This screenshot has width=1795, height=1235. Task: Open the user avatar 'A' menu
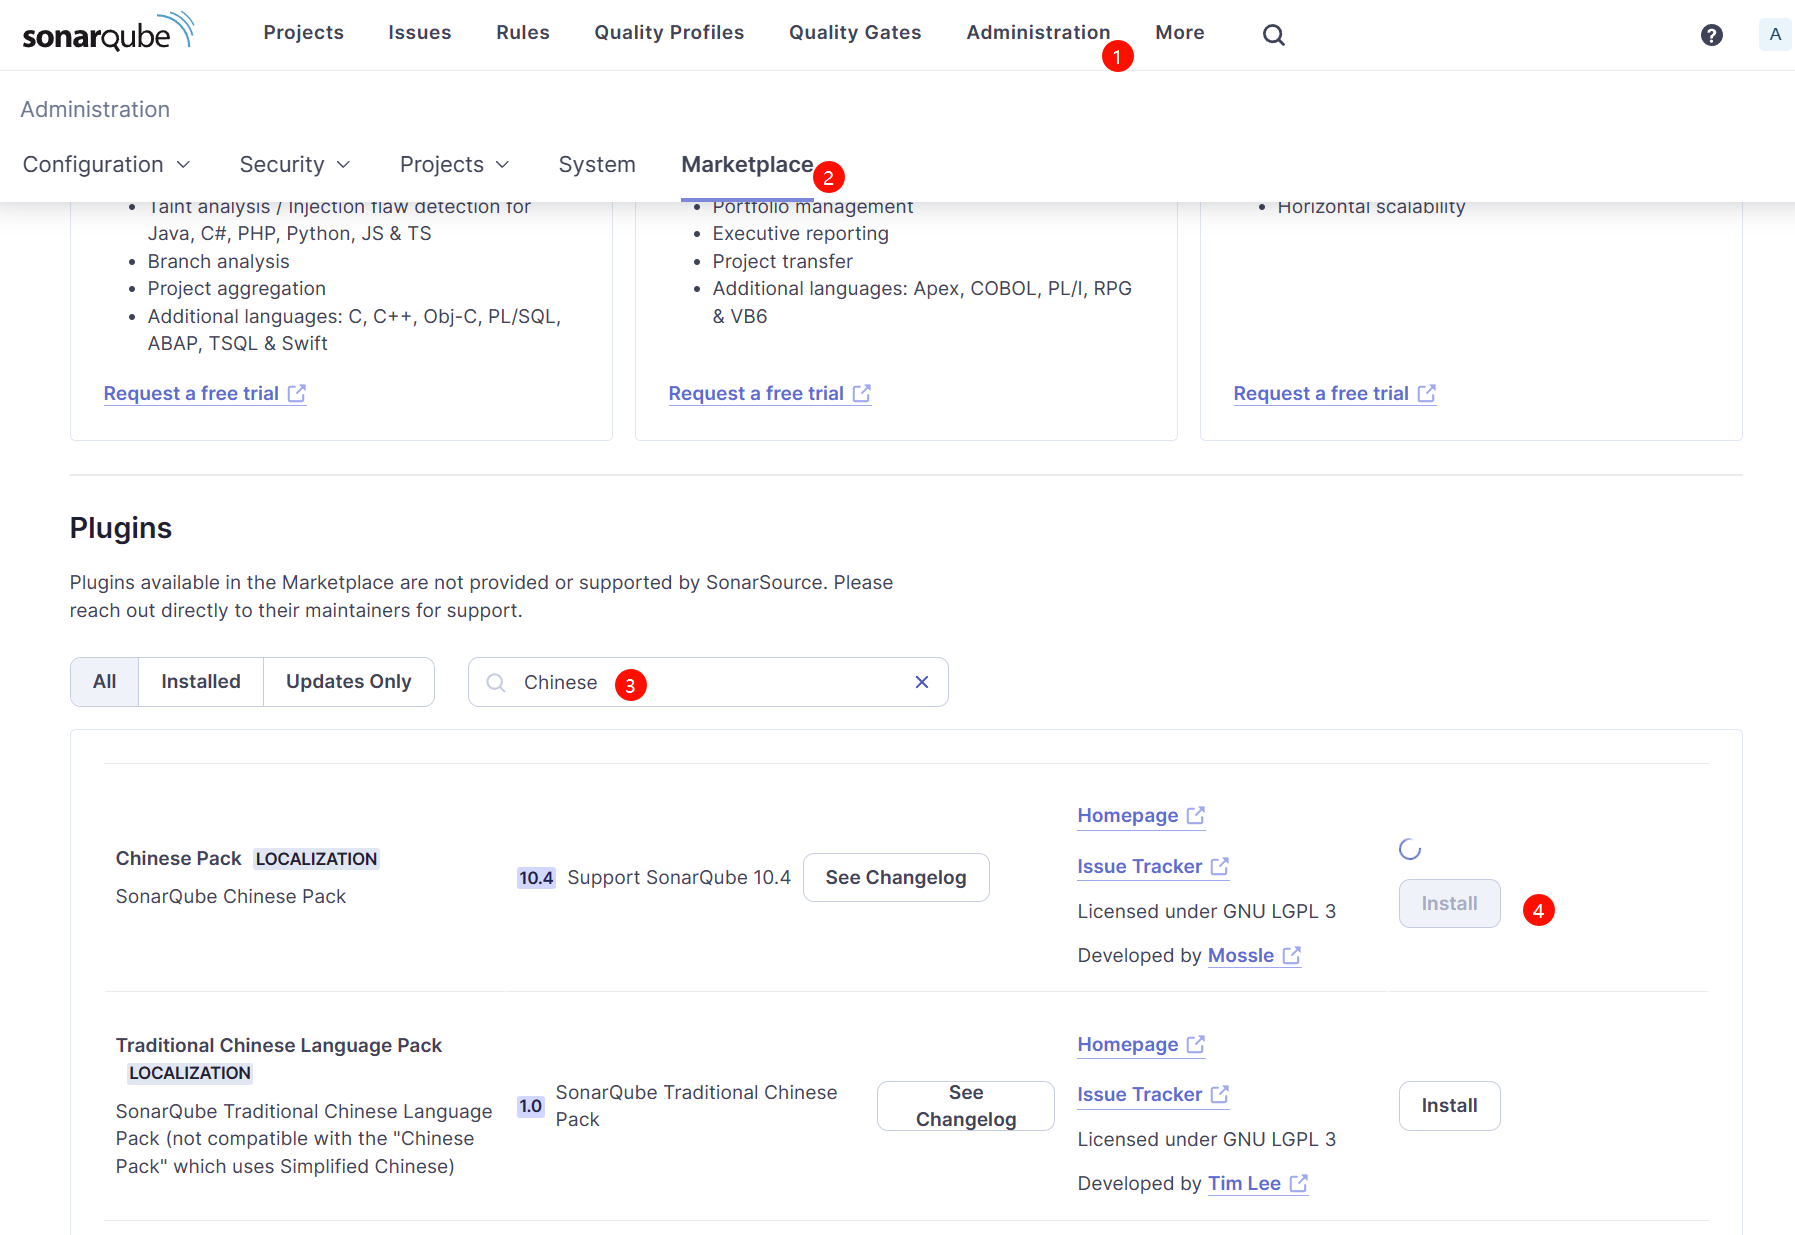tap(1774, 34)
